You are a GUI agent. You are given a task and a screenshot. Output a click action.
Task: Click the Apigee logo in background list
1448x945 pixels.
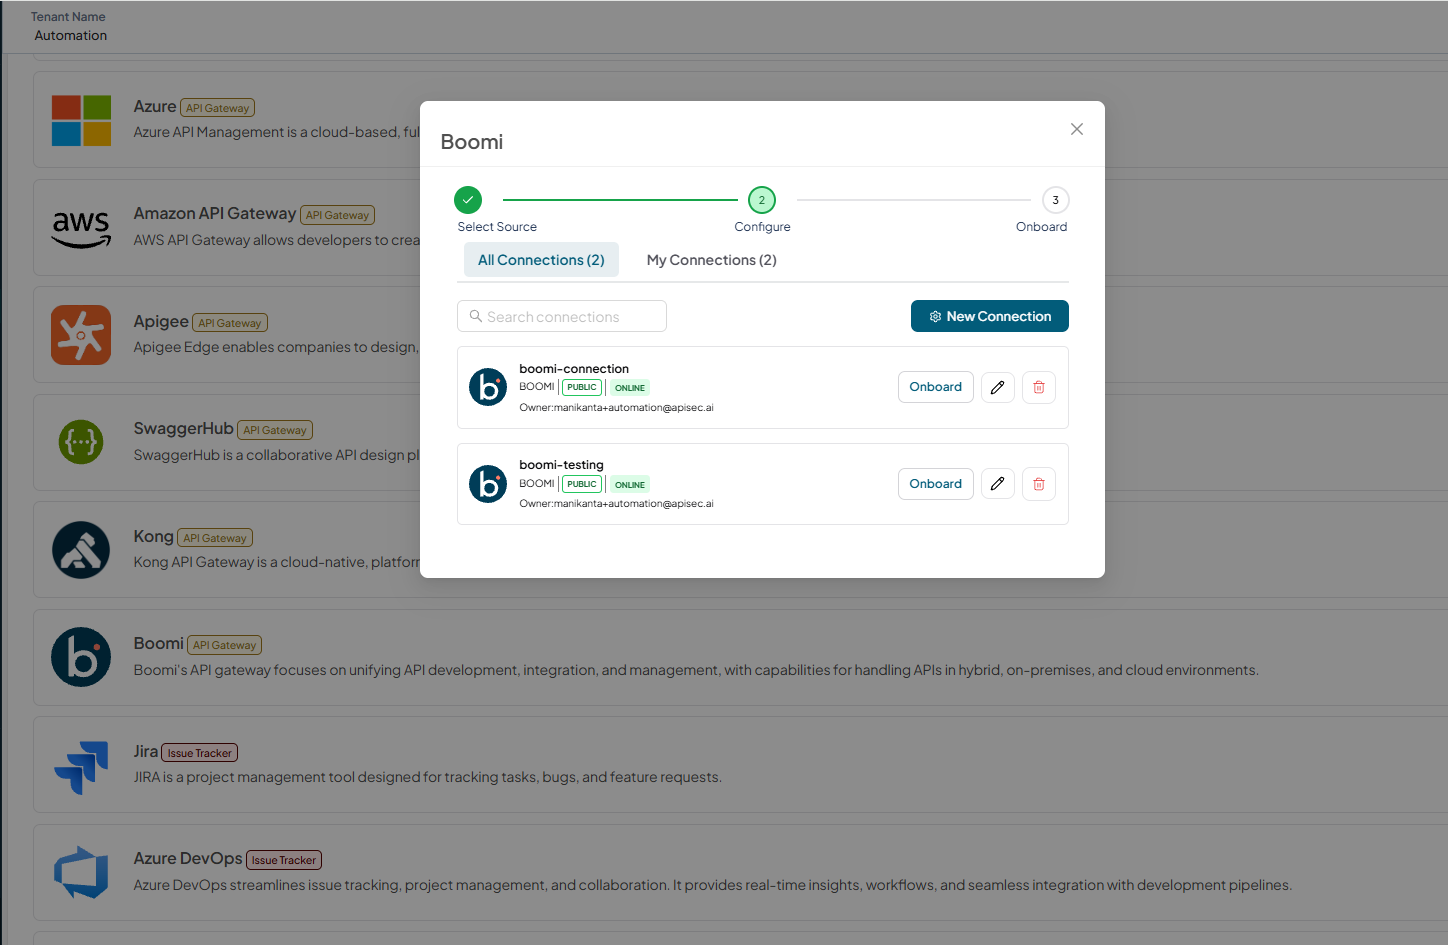pyautogui.click(x=81, y=335)
